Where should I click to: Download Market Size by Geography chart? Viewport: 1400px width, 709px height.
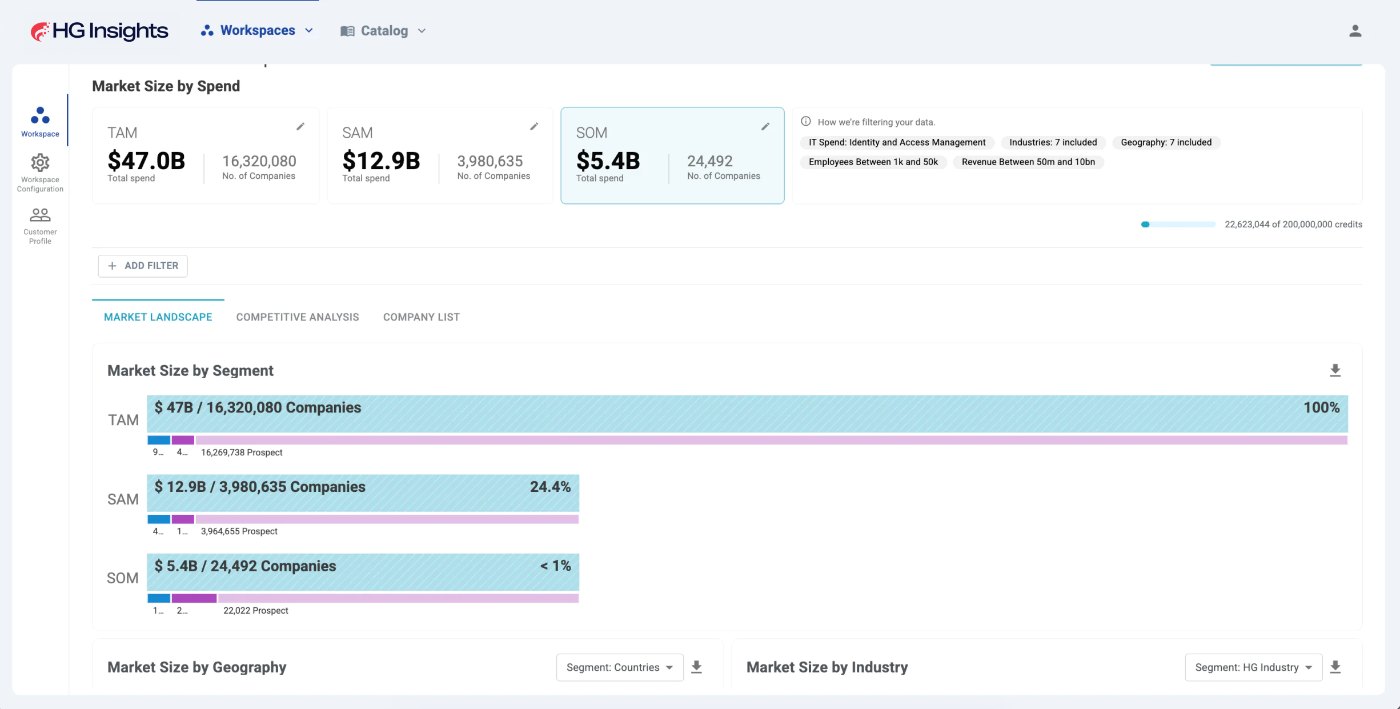697,667
